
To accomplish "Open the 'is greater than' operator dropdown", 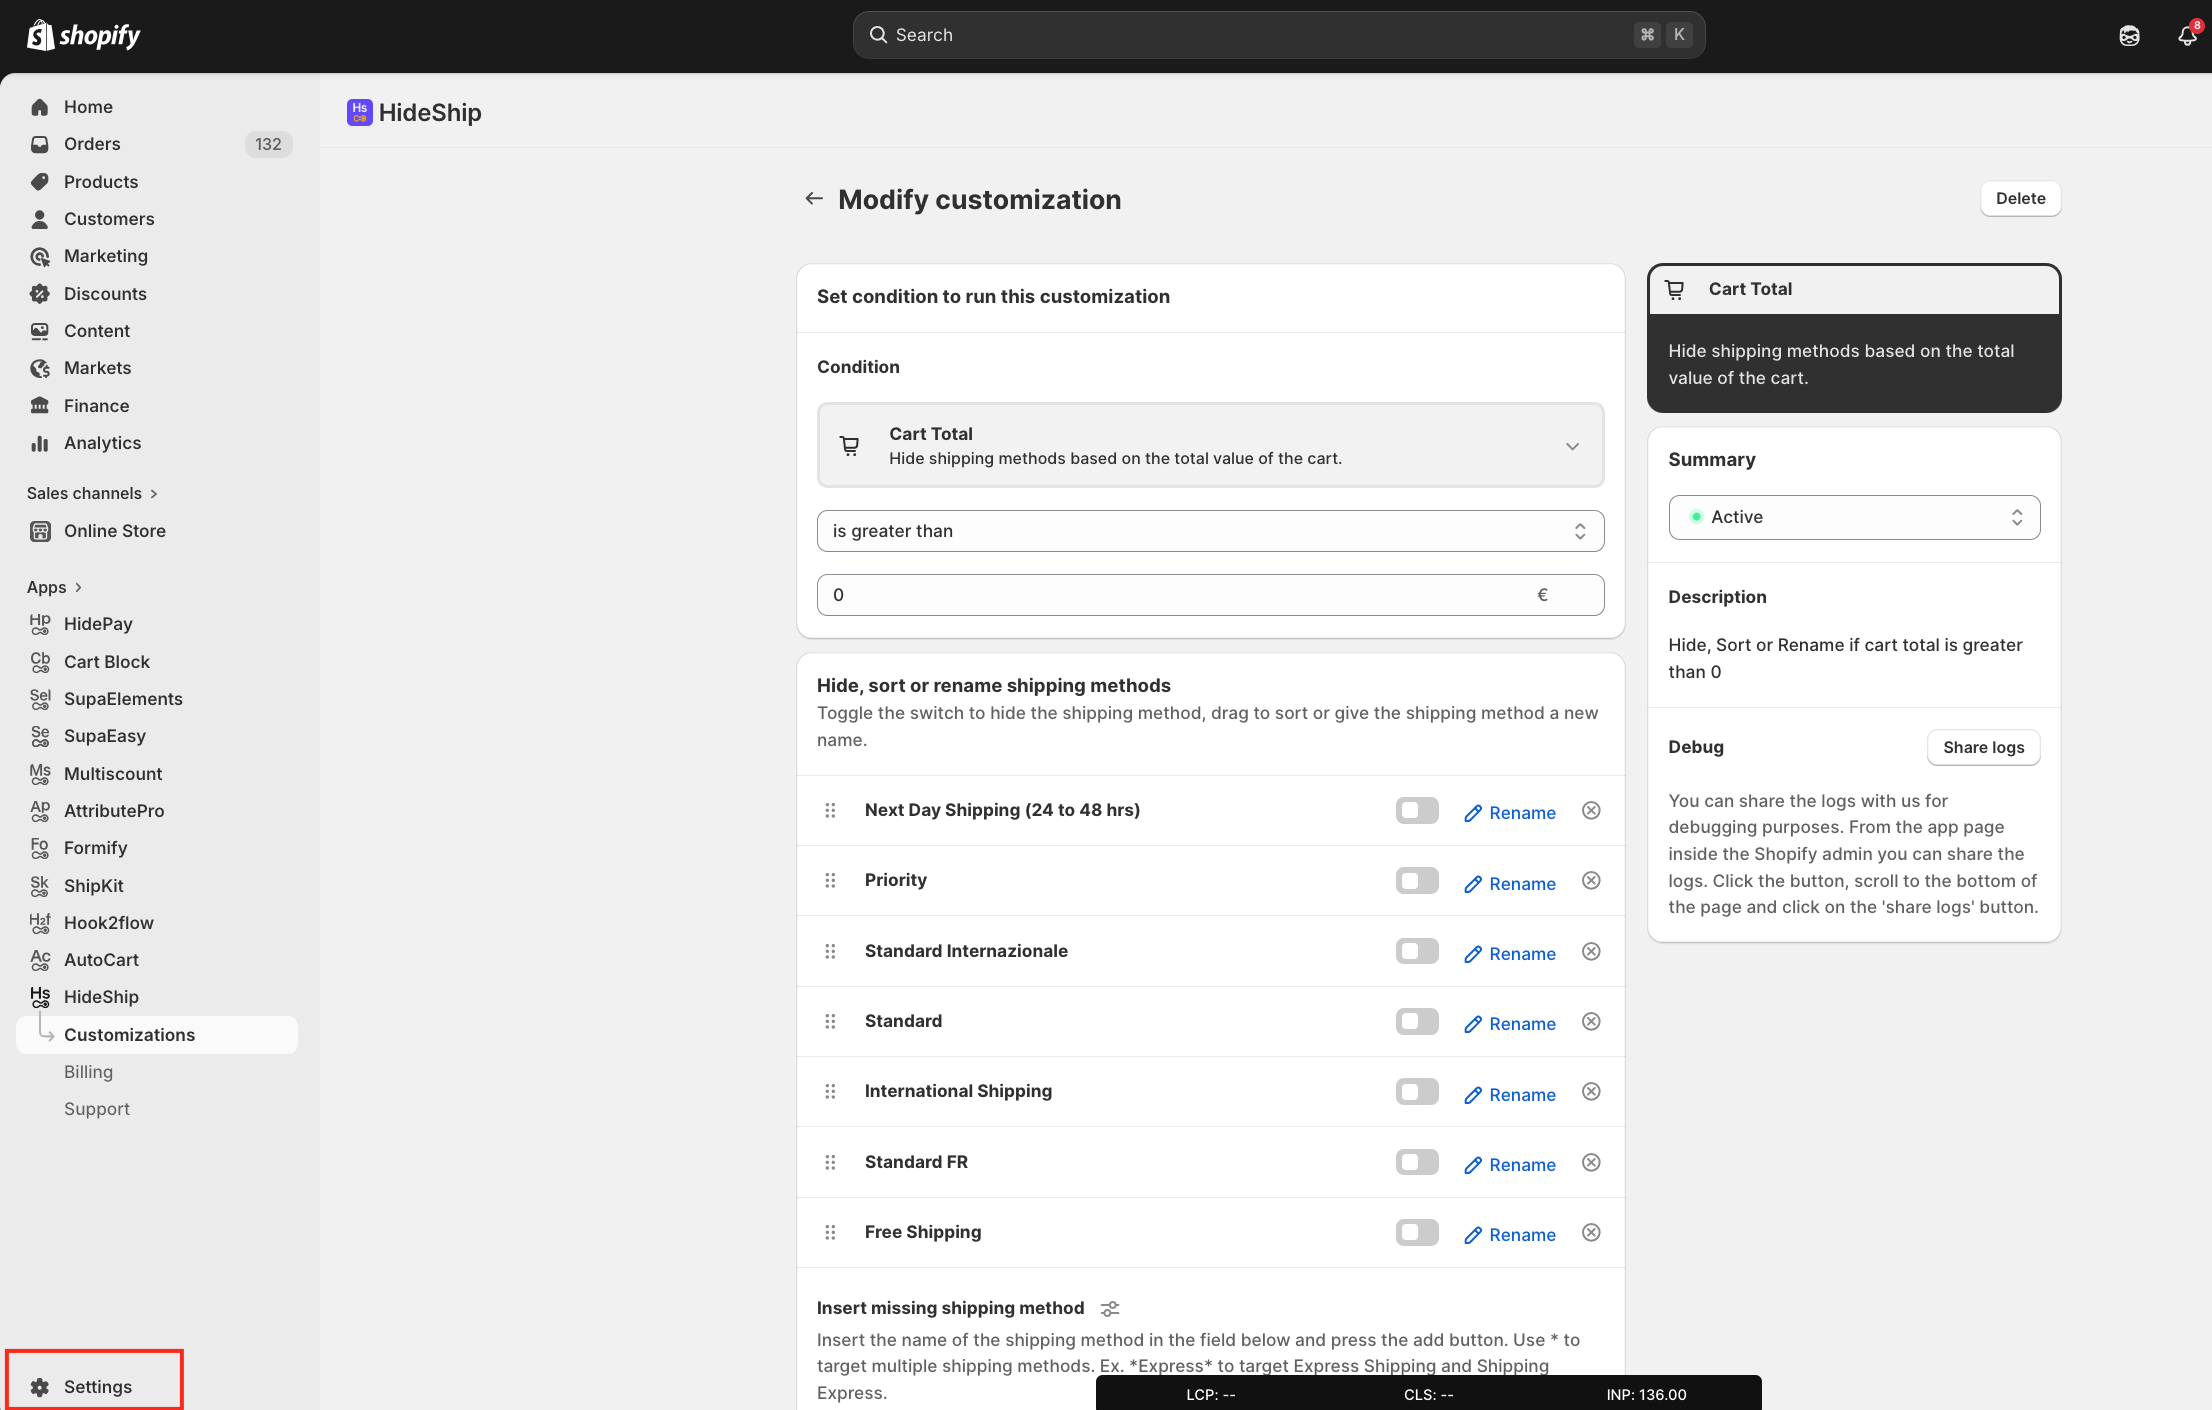I will (x=1210, y=531).
